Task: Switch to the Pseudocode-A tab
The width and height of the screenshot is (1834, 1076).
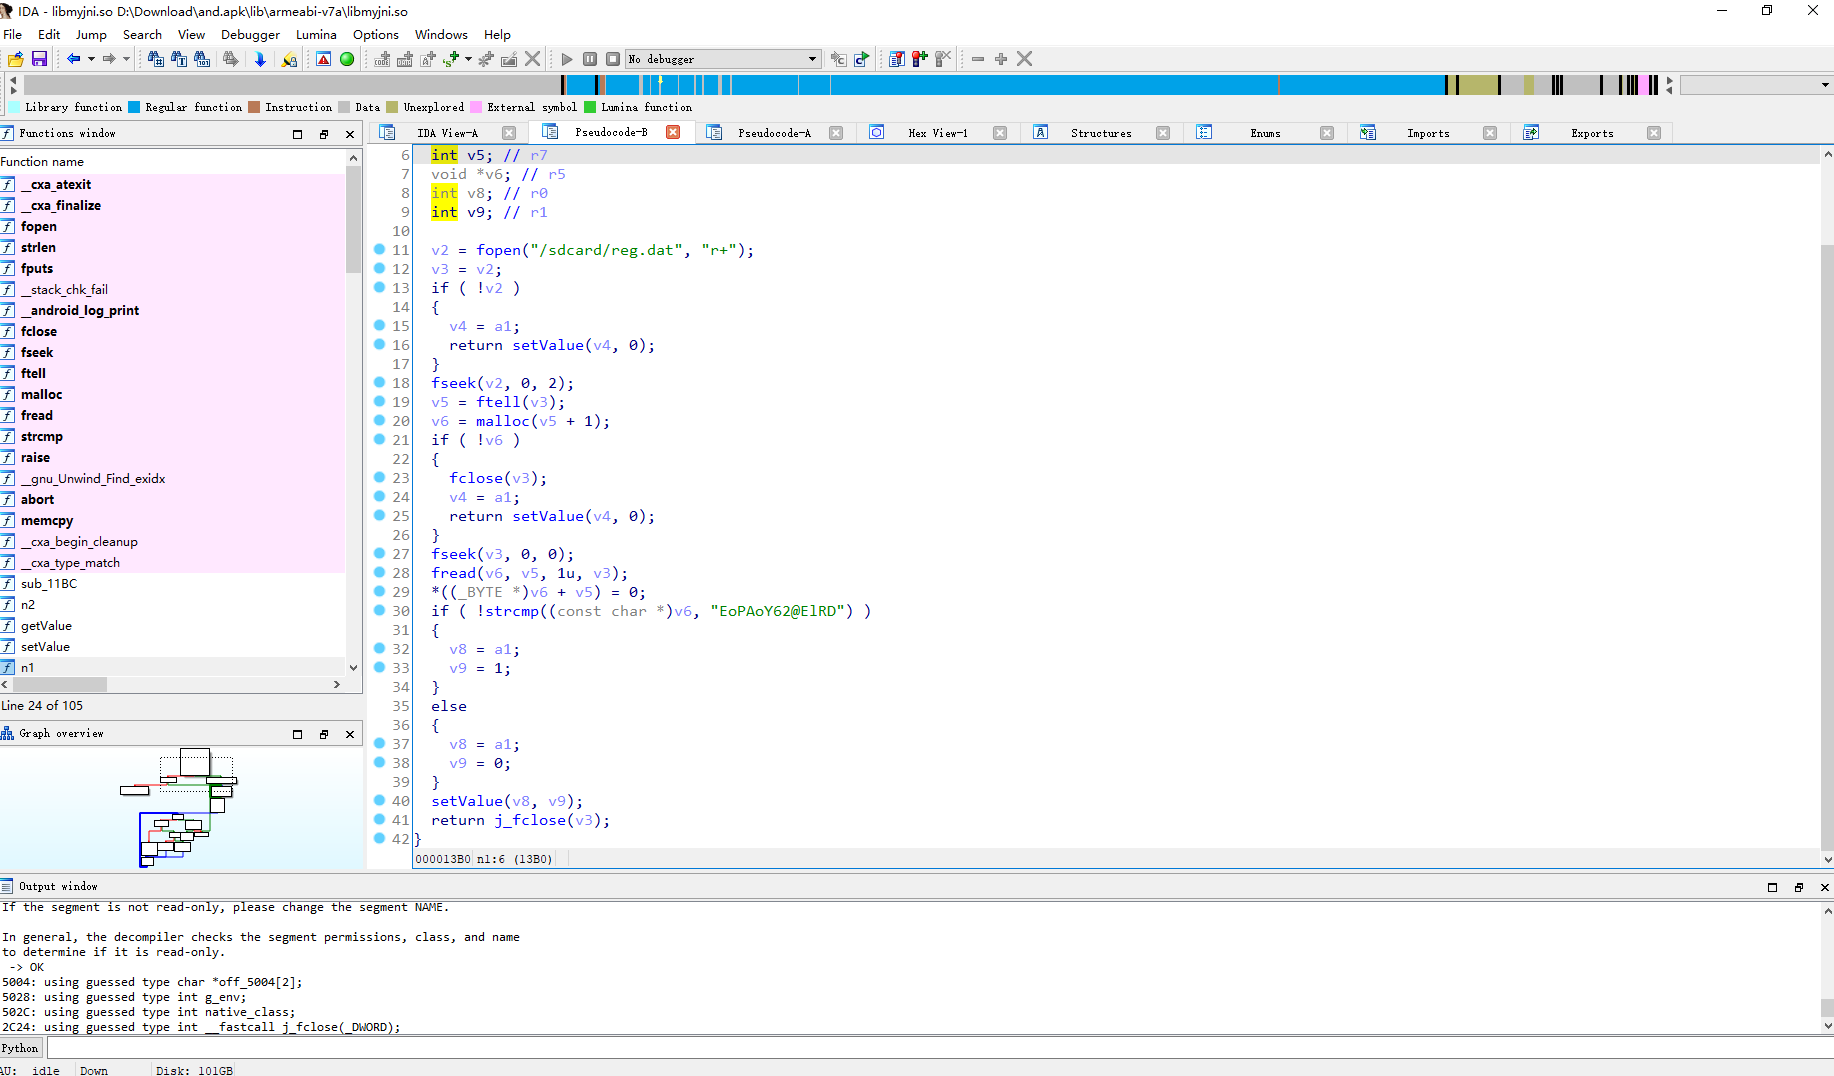Action: (774, 133)
